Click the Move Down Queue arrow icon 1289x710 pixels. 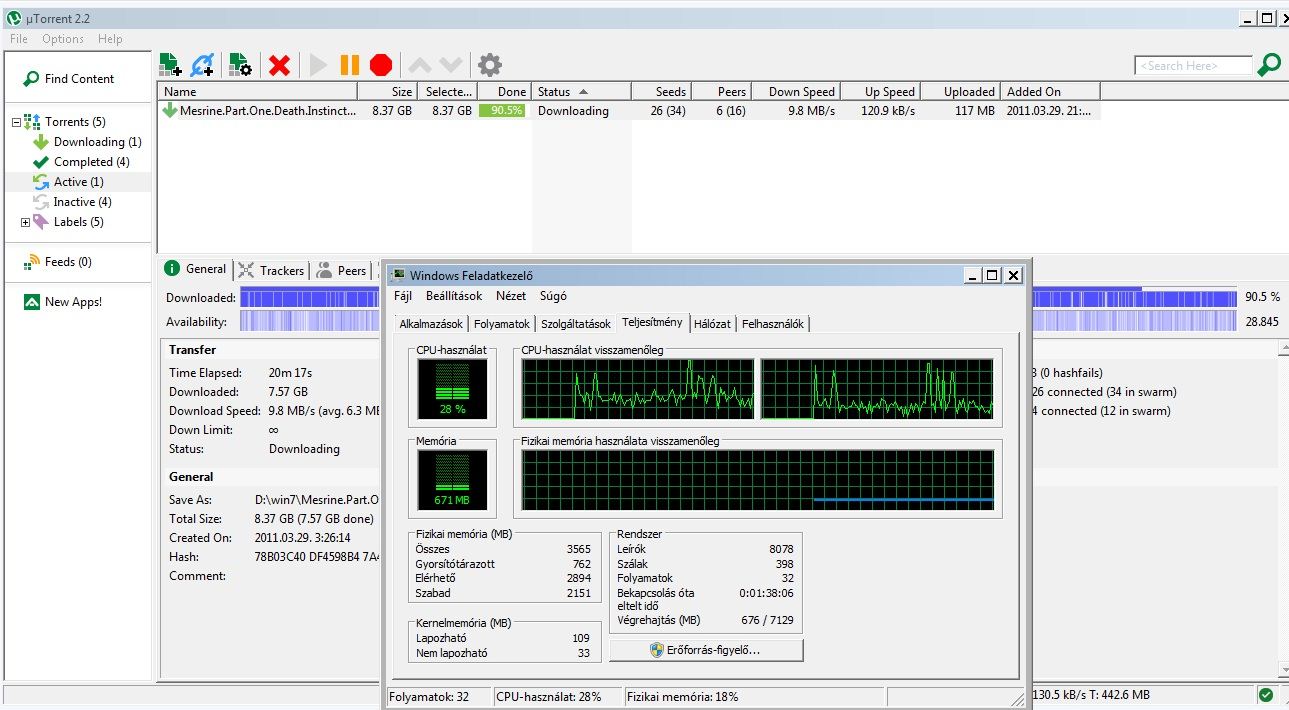coord(451,66)
